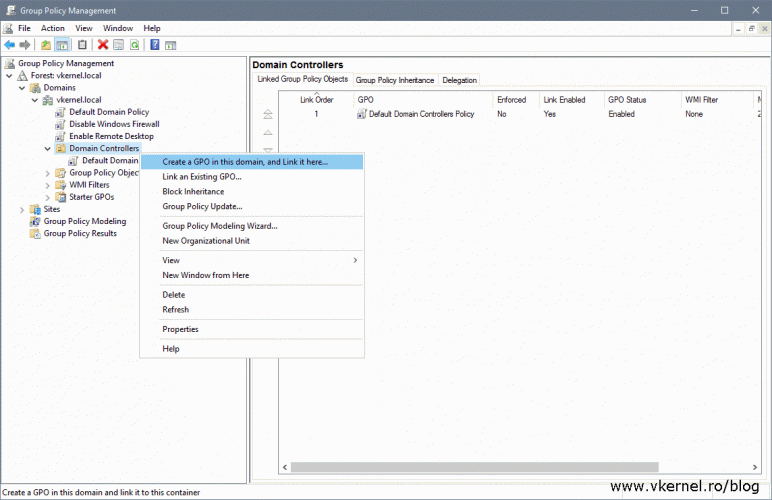Viewport: 772px width, 500px height.
Task: Click the Group Policy Modeling icon
Action: coord(35,221)
